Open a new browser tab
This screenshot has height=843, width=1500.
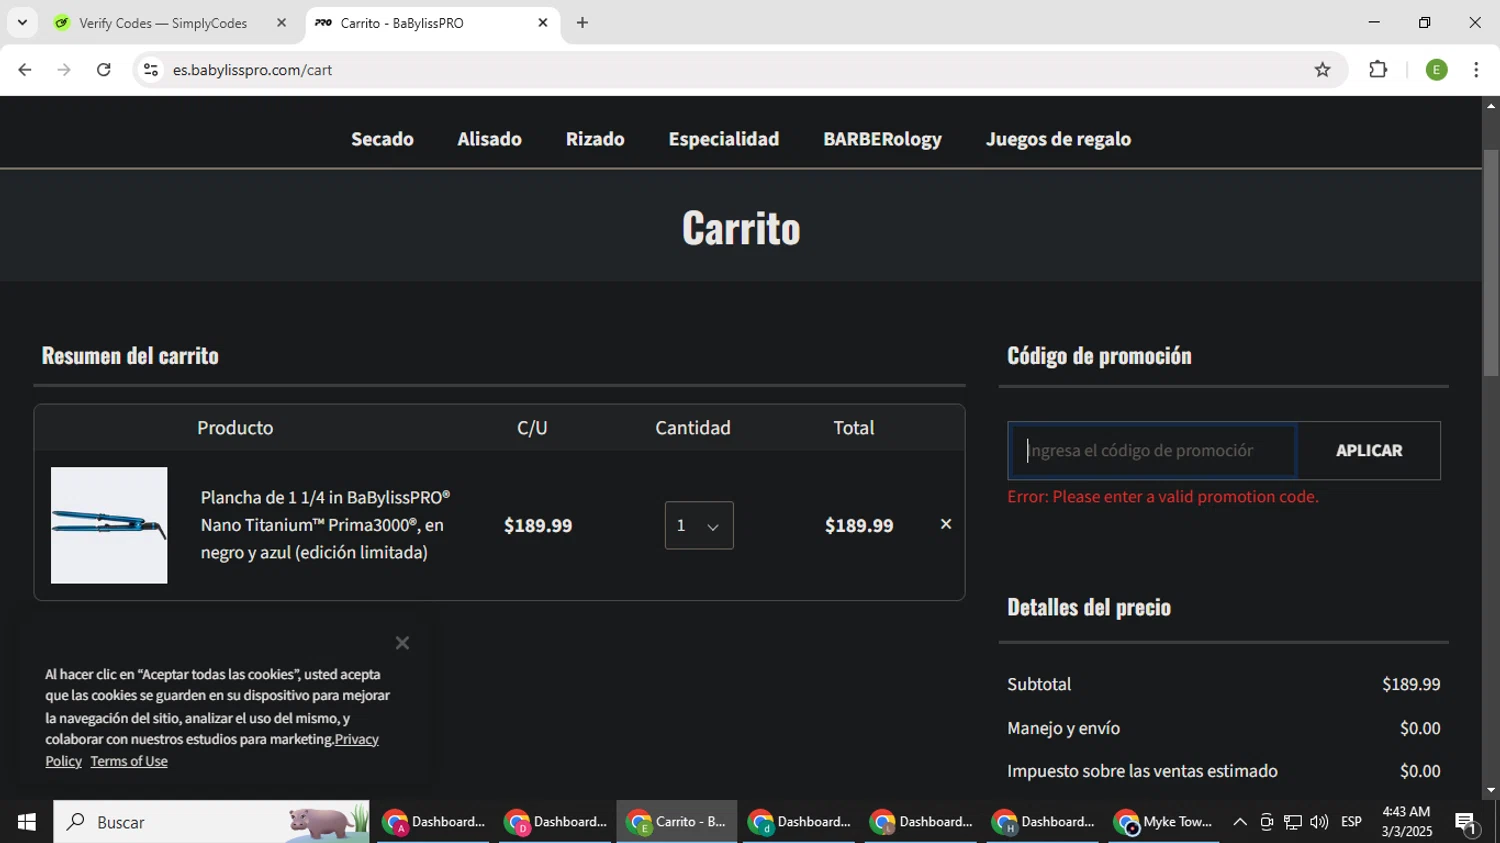(x=582, y=22)
